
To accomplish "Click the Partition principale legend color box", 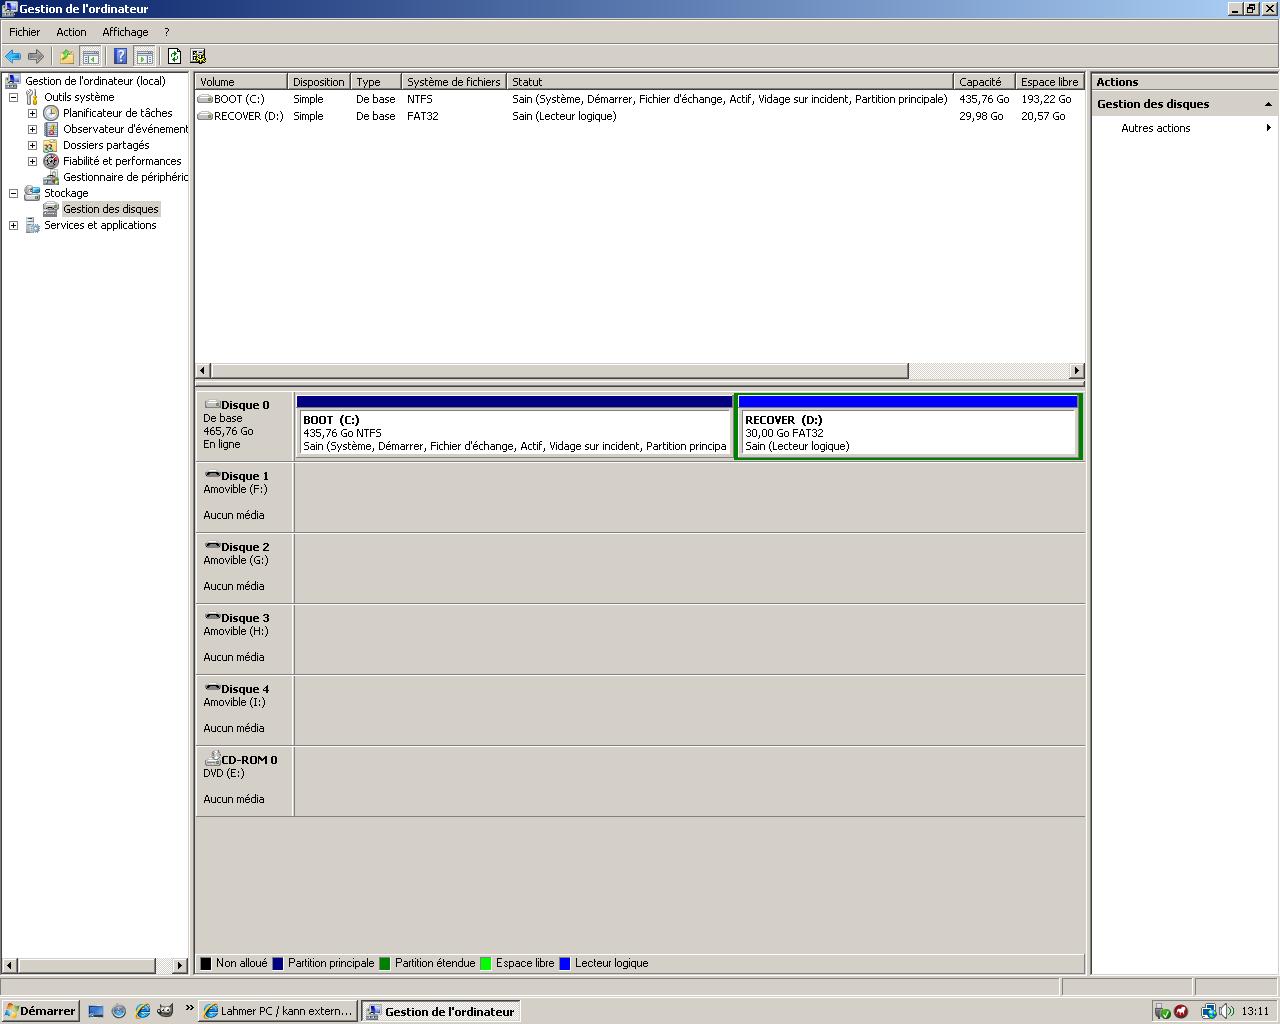I will 278,963.
